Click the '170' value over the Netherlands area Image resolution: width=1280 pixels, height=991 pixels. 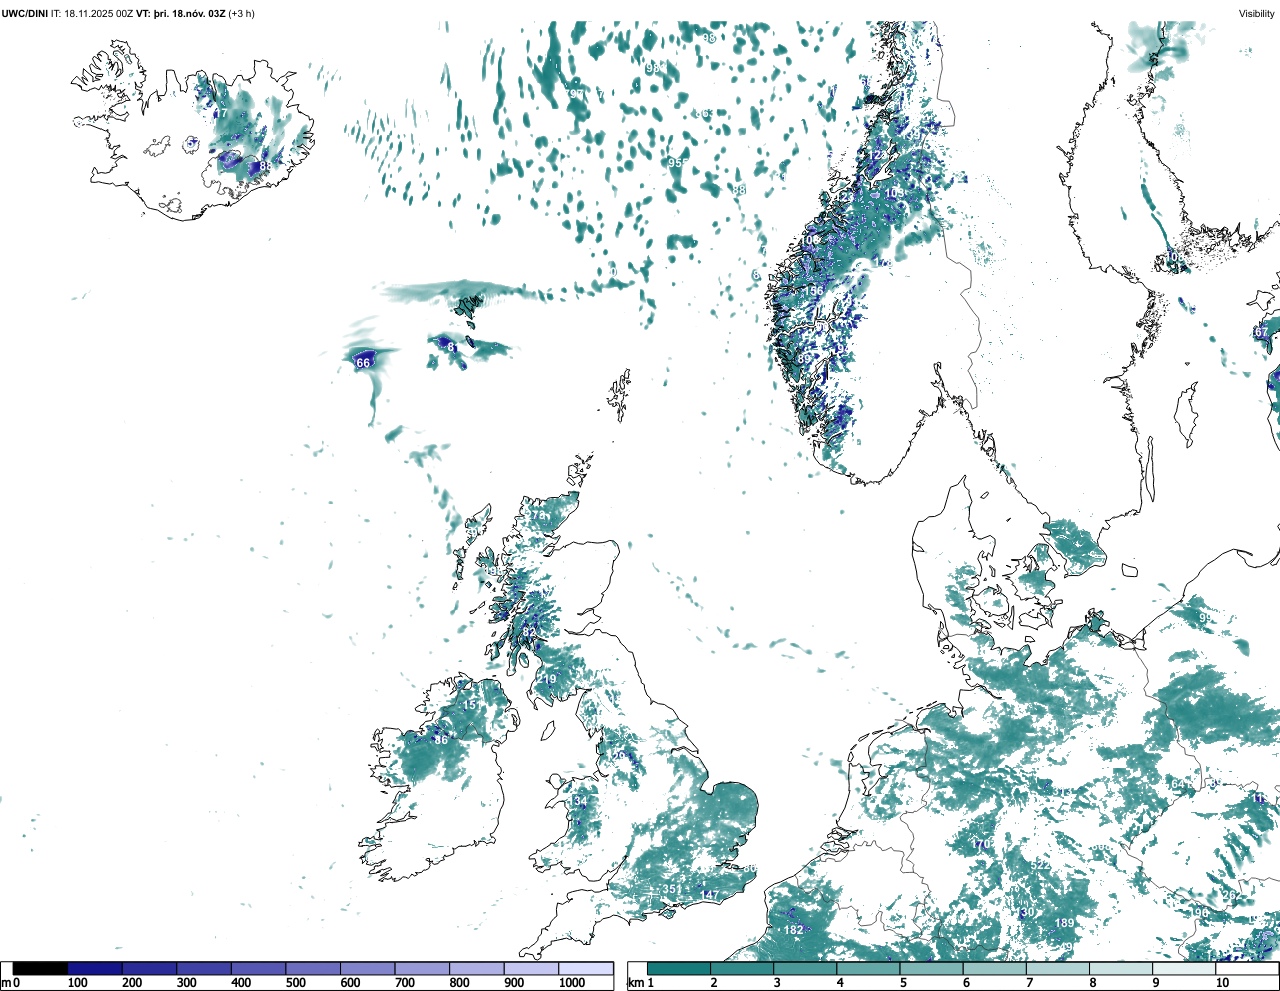pos(981,845)
